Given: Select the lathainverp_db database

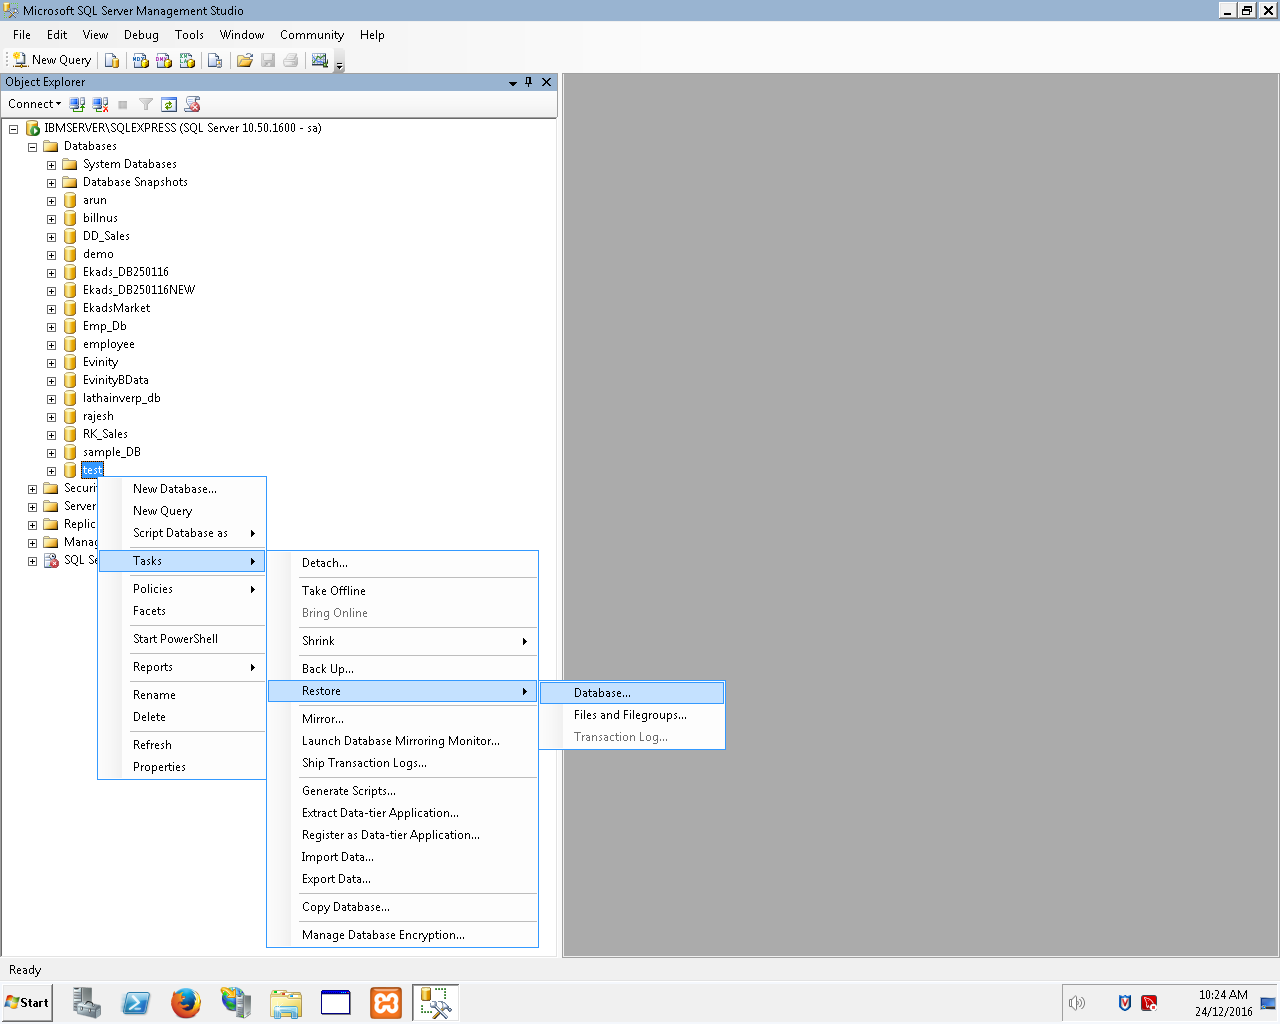Looking at the screenshot, I should [x=121, y=398].
